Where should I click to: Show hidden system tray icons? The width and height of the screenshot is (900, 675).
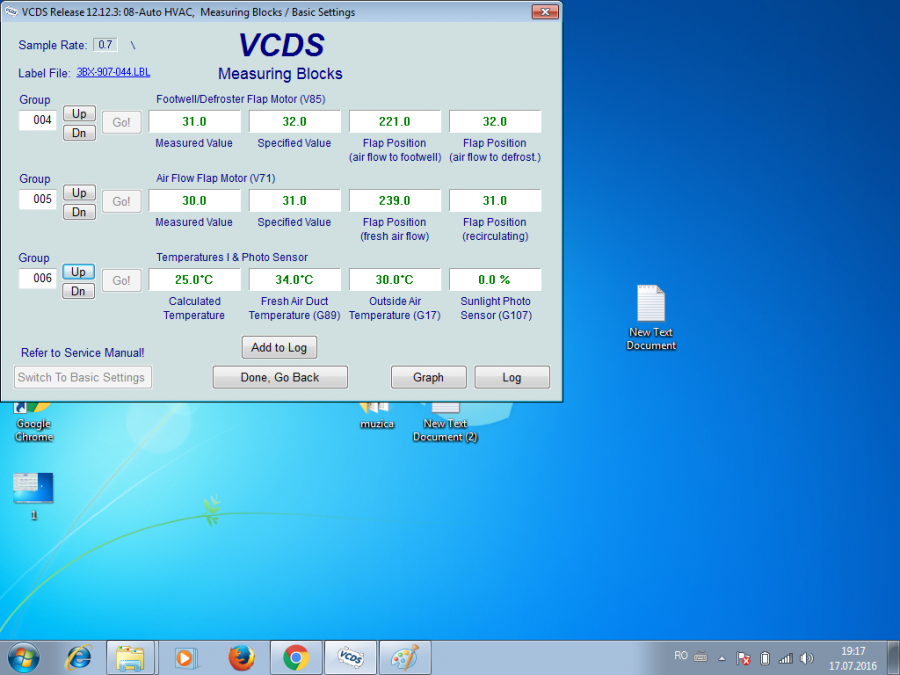point(721,658)
